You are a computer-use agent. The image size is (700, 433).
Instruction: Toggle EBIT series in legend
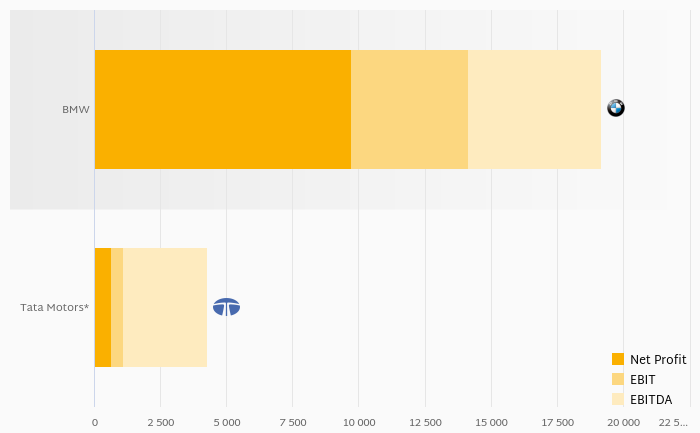(641, 379)
